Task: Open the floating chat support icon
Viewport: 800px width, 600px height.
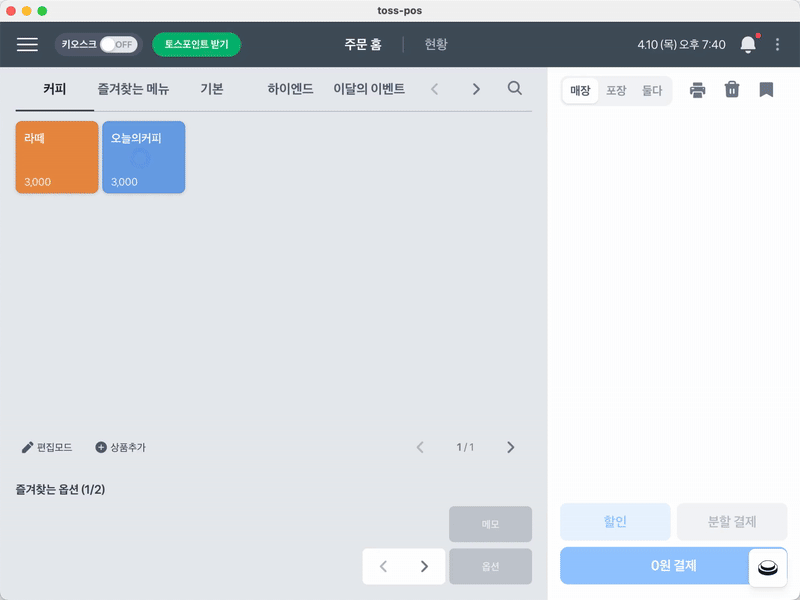Action: tap(767, 568)
